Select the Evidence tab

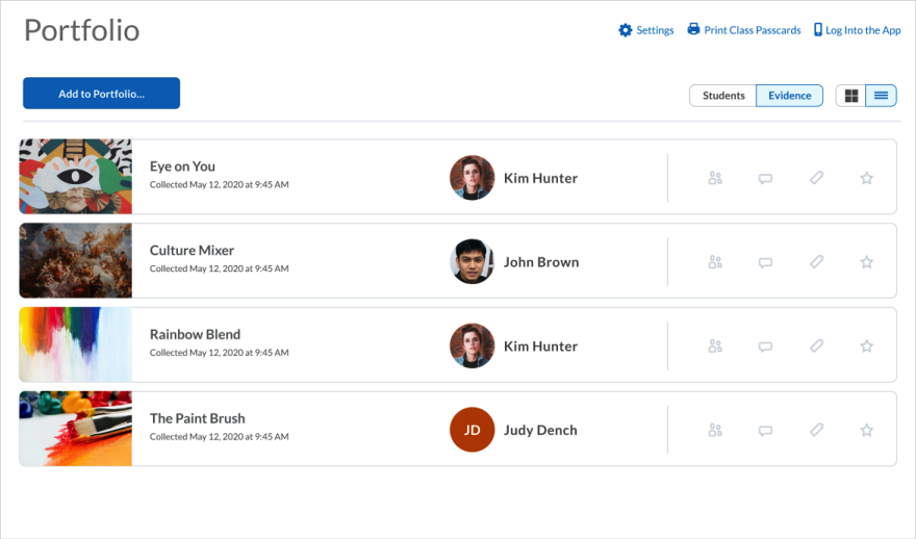click(789, 96)
